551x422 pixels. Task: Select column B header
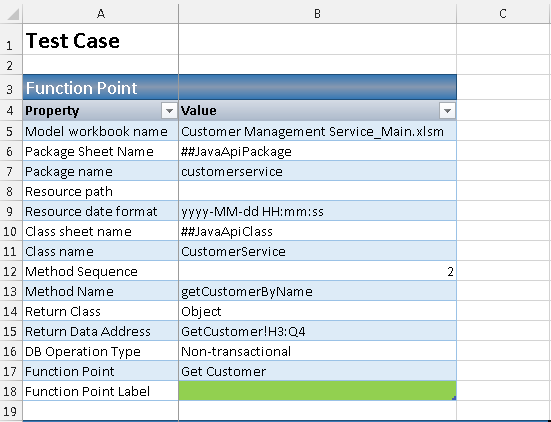(317, 14)
